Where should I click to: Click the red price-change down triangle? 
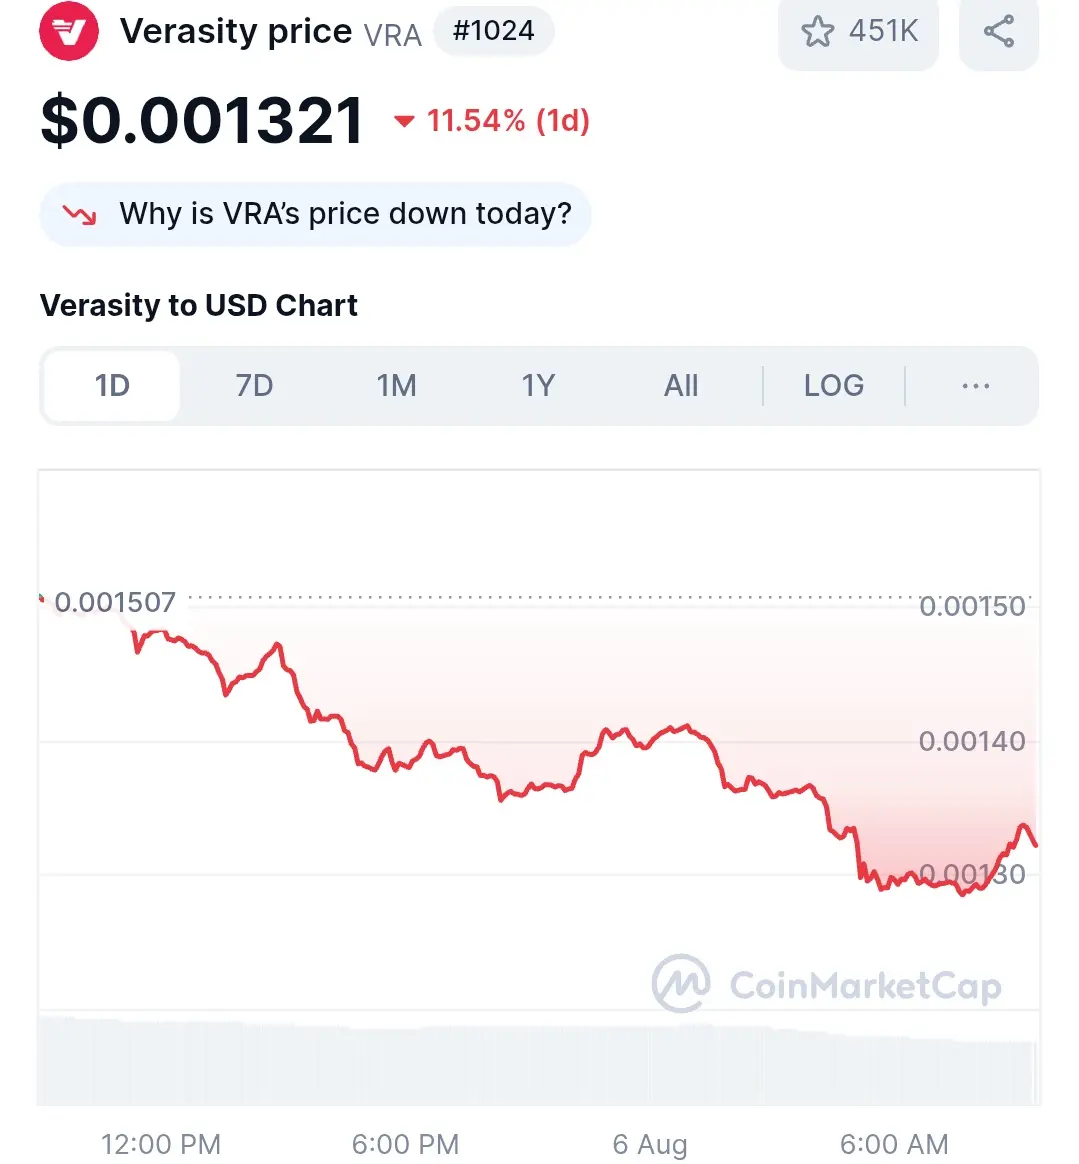[404, 121]
